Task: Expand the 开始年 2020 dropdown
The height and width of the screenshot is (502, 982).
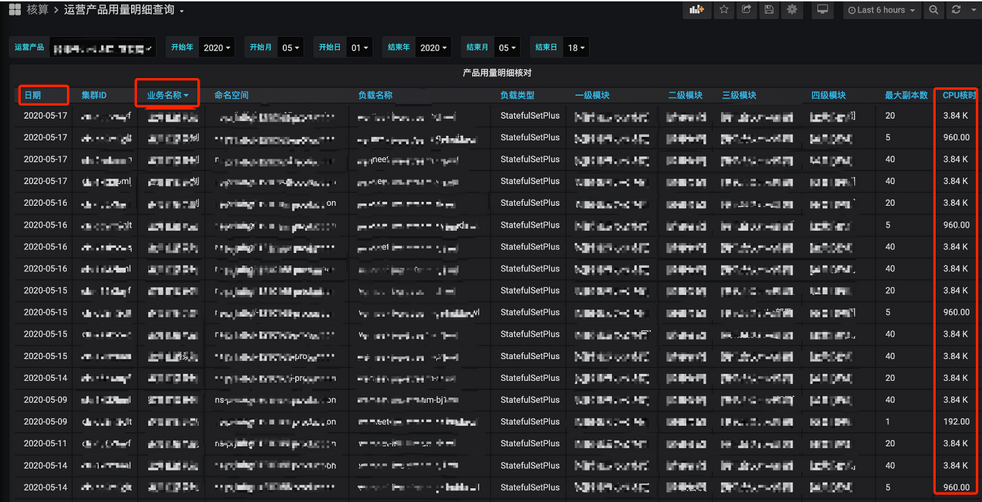Action: (x=217, y=48)
